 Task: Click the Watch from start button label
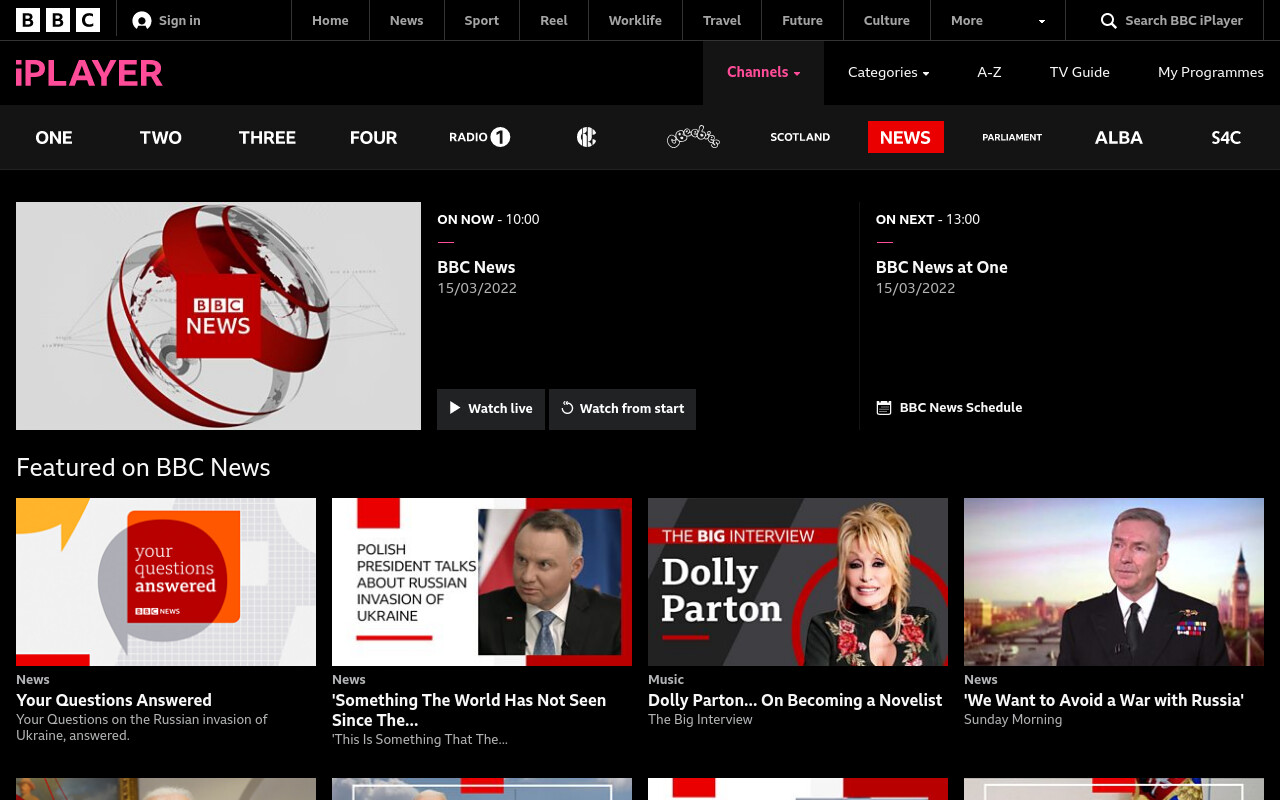(x=632, y=408)
